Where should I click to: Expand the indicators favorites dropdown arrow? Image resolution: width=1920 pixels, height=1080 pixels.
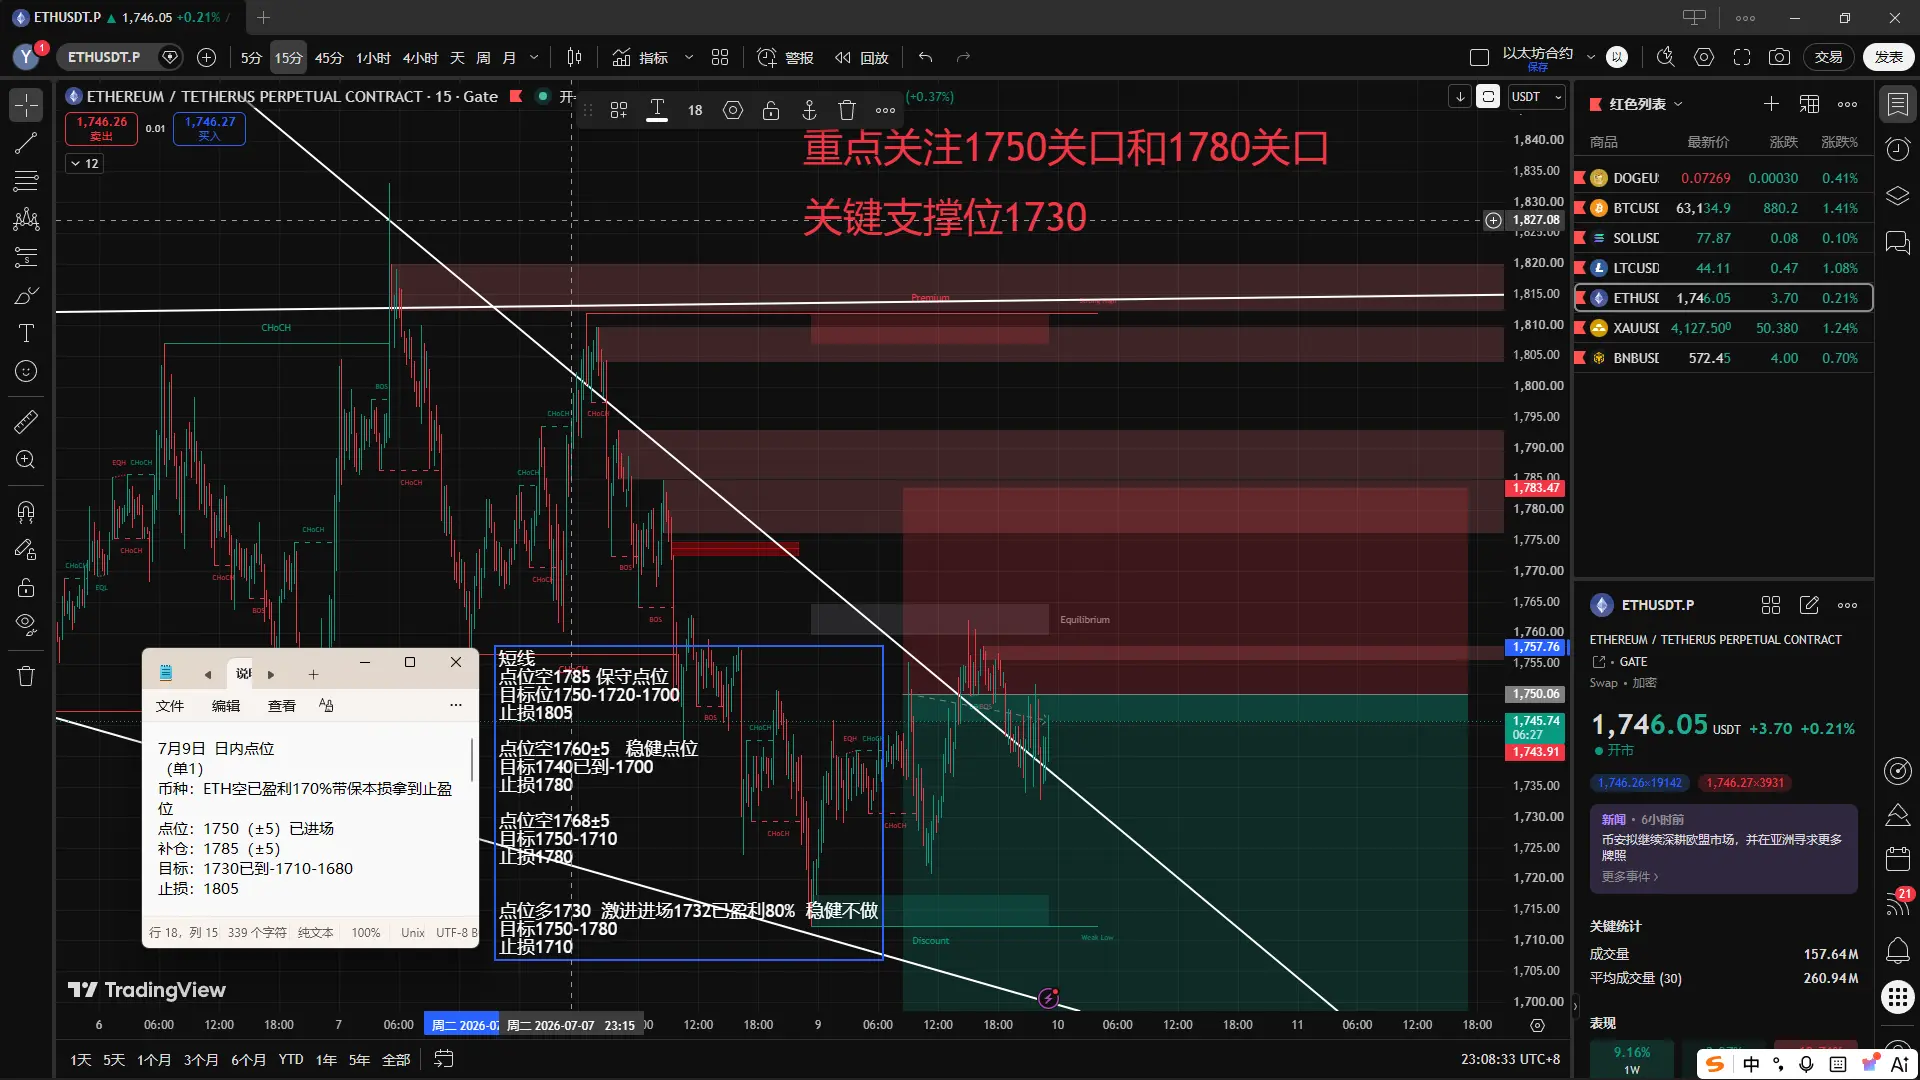[x=689, y=58]
